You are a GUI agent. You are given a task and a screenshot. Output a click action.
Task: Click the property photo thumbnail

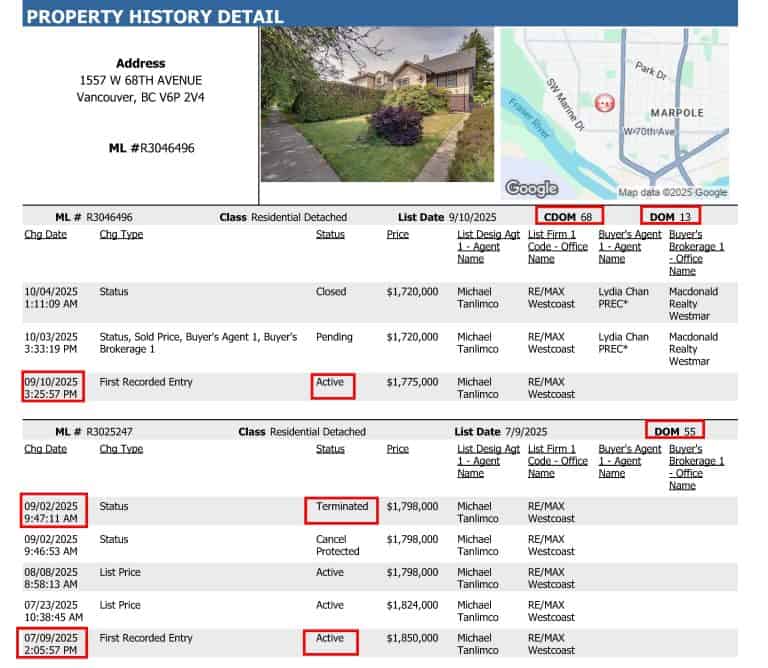coord(377,104)
